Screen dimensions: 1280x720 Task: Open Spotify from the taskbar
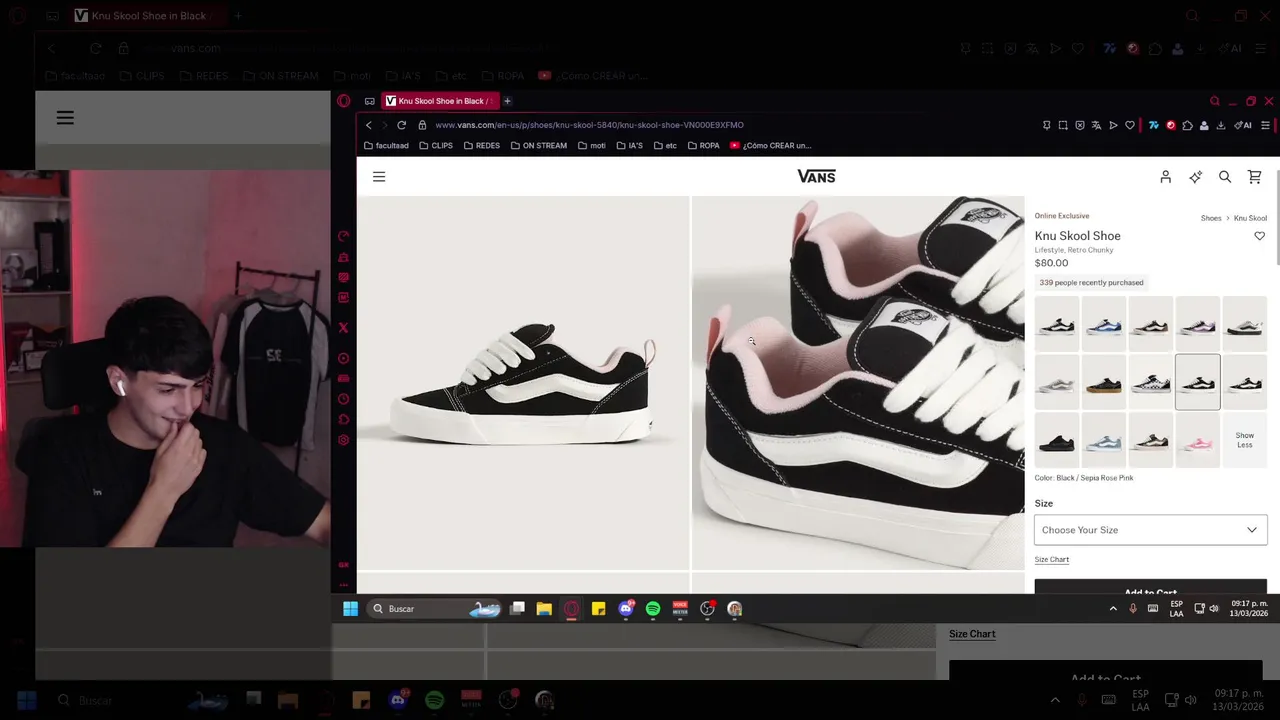(x=653, y=608)
